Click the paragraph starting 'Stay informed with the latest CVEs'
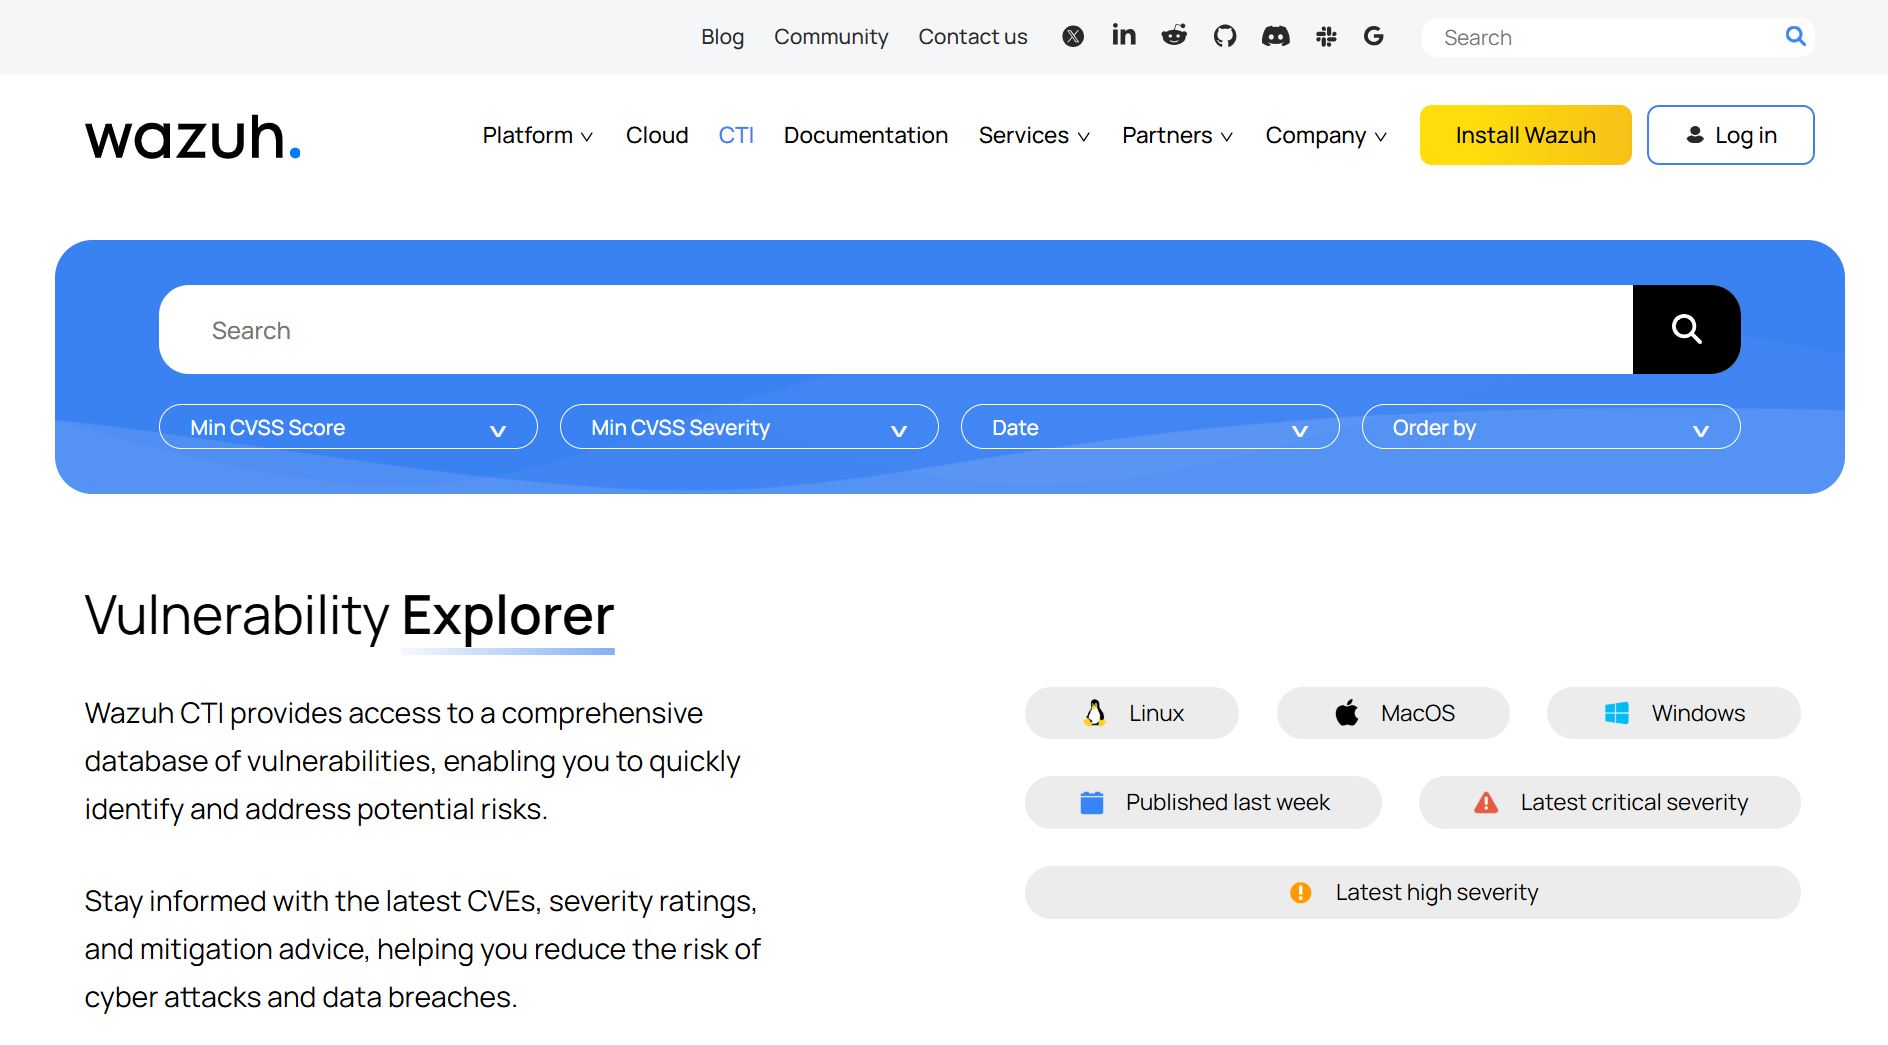The image size is (1888, 1045). (x=423, y=949)
